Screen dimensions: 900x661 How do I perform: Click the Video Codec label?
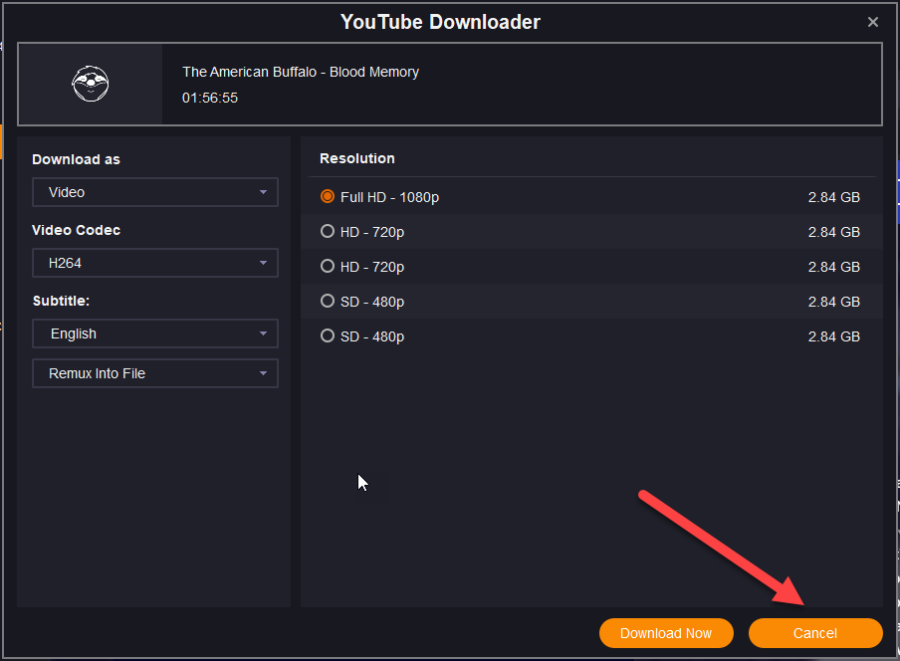tap(76, 230)
